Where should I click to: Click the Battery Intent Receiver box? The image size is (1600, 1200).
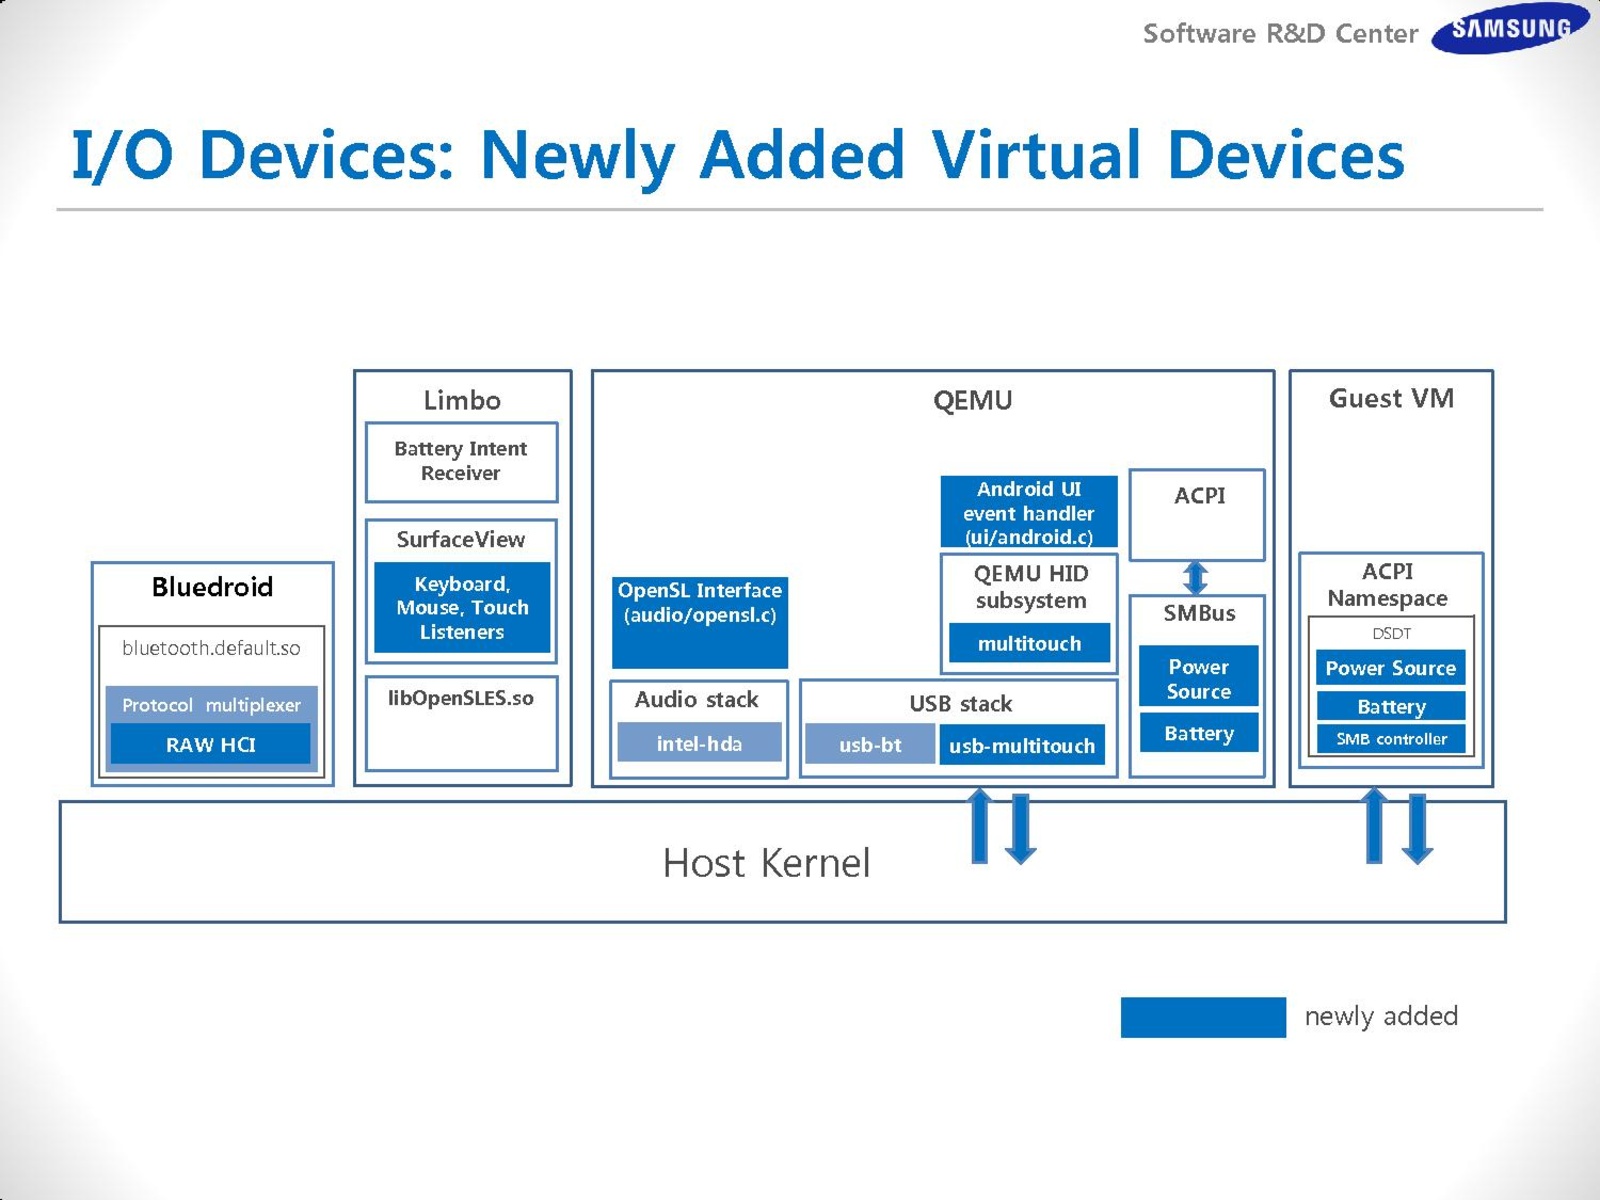click(x=461, y=461)
